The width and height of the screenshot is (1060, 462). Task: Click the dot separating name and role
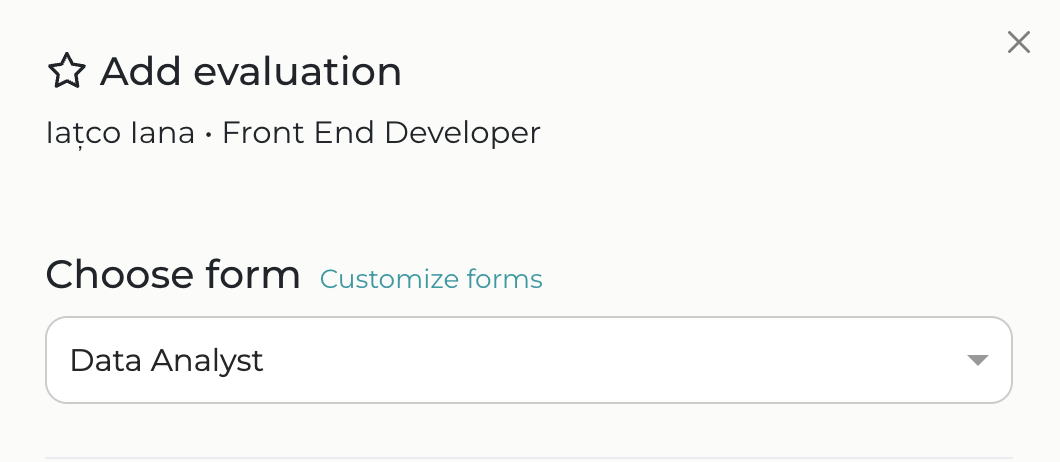coord(208,133)
